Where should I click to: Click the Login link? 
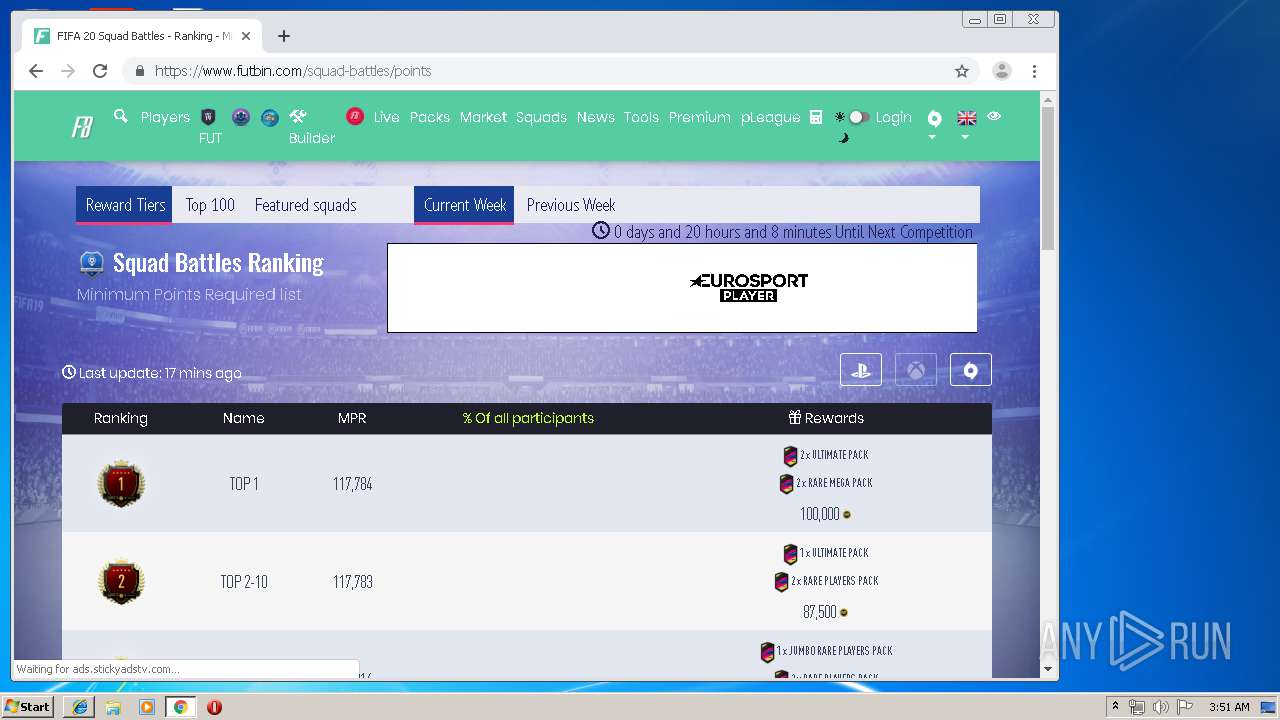tap(893, 117)
